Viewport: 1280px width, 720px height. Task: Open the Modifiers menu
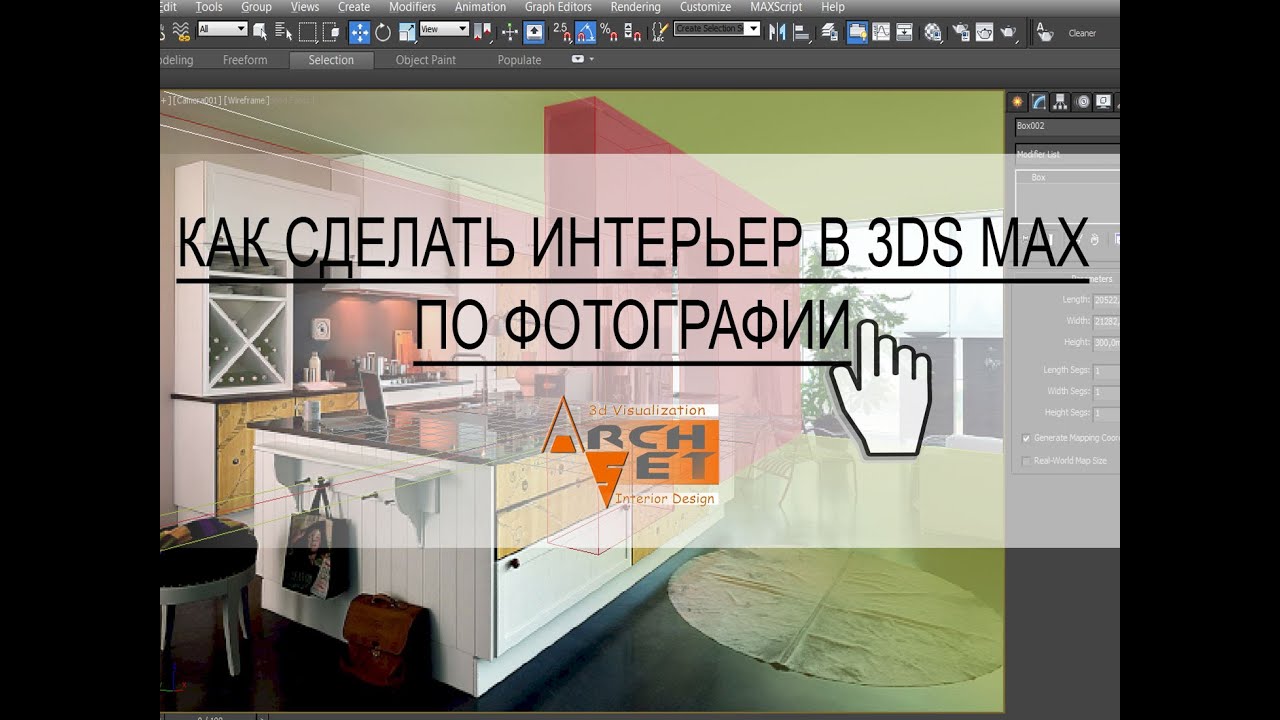point(412,7)
